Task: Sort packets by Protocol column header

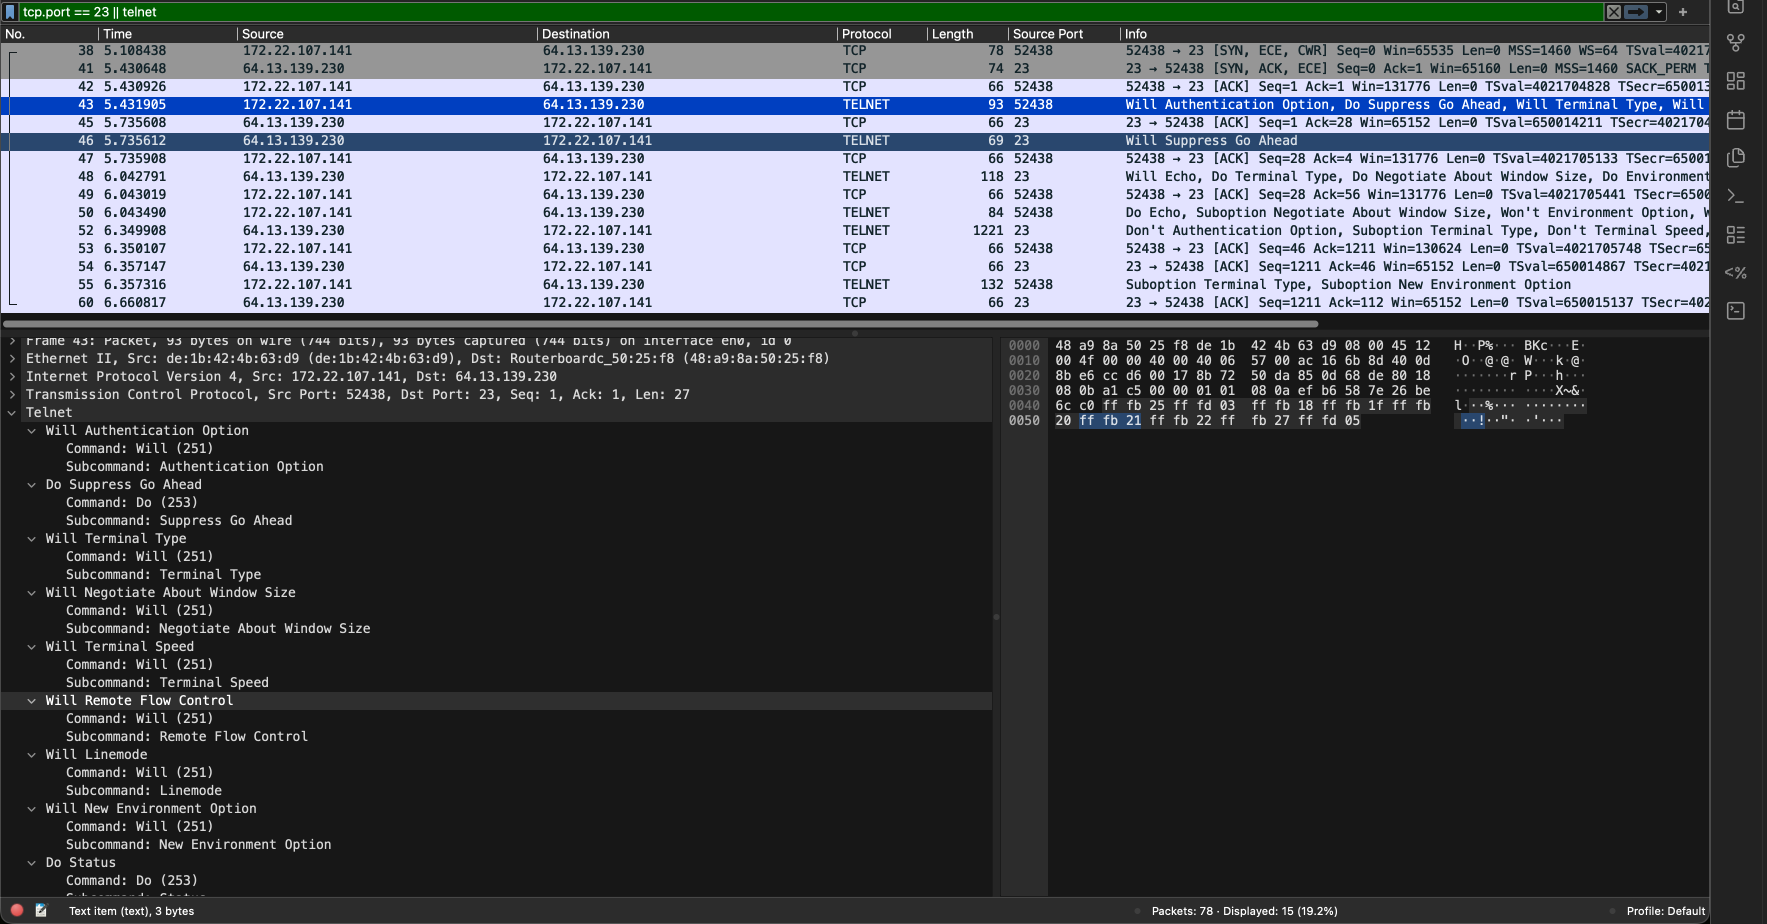Action: click(x=866, y=34)
